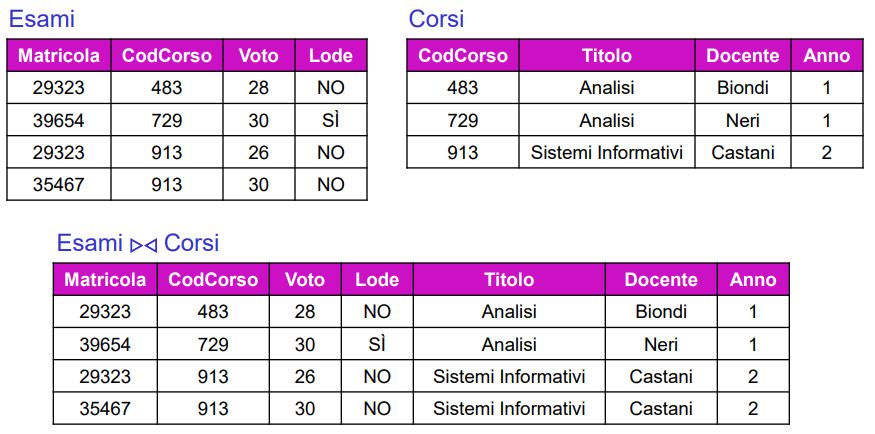Image resolution: width=875 pixels, height=434 pixels.
Task: Select Matricola header in top-left Esami table
Action: [58, 56]
